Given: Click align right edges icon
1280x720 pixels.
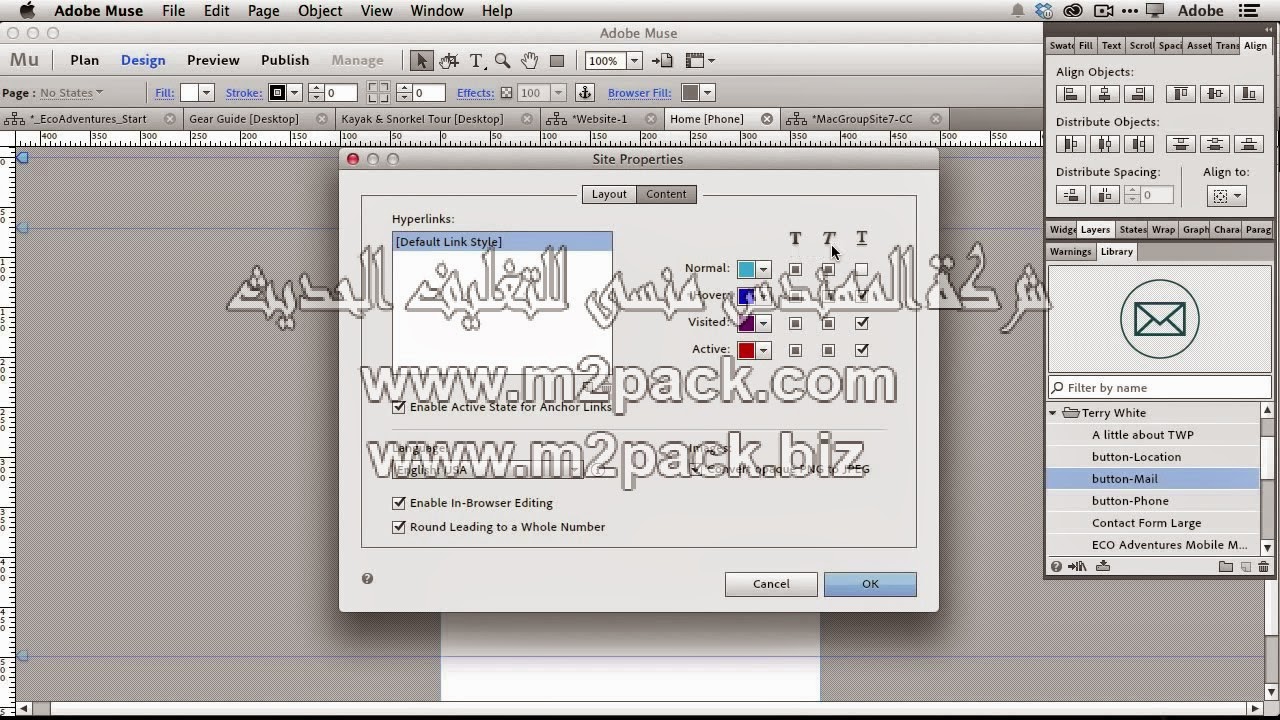Looking at the screenshot, I should [1138, 94].
